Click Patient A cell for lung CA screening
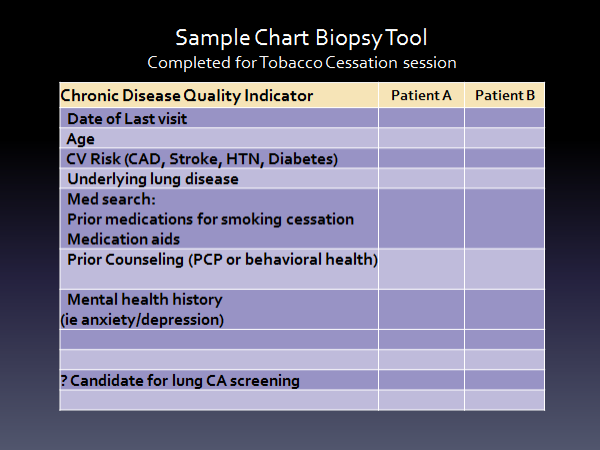Viewport: 600px width, 450px height. click(421, 380)
